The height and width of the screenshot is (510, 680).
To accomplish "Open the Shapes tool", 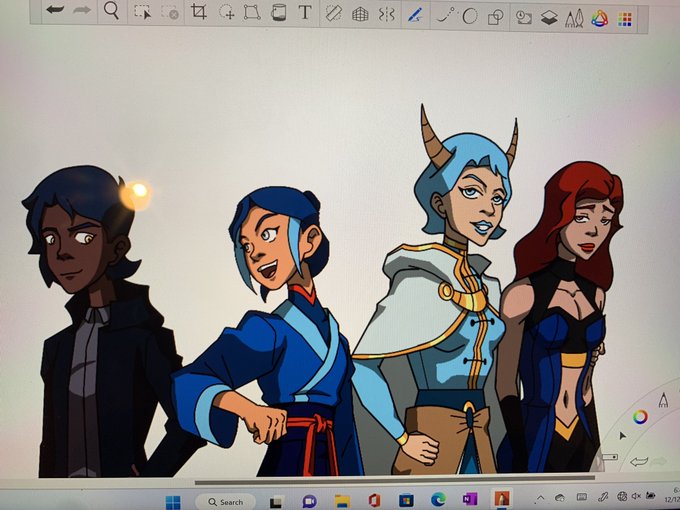I will tap(495, 17).
